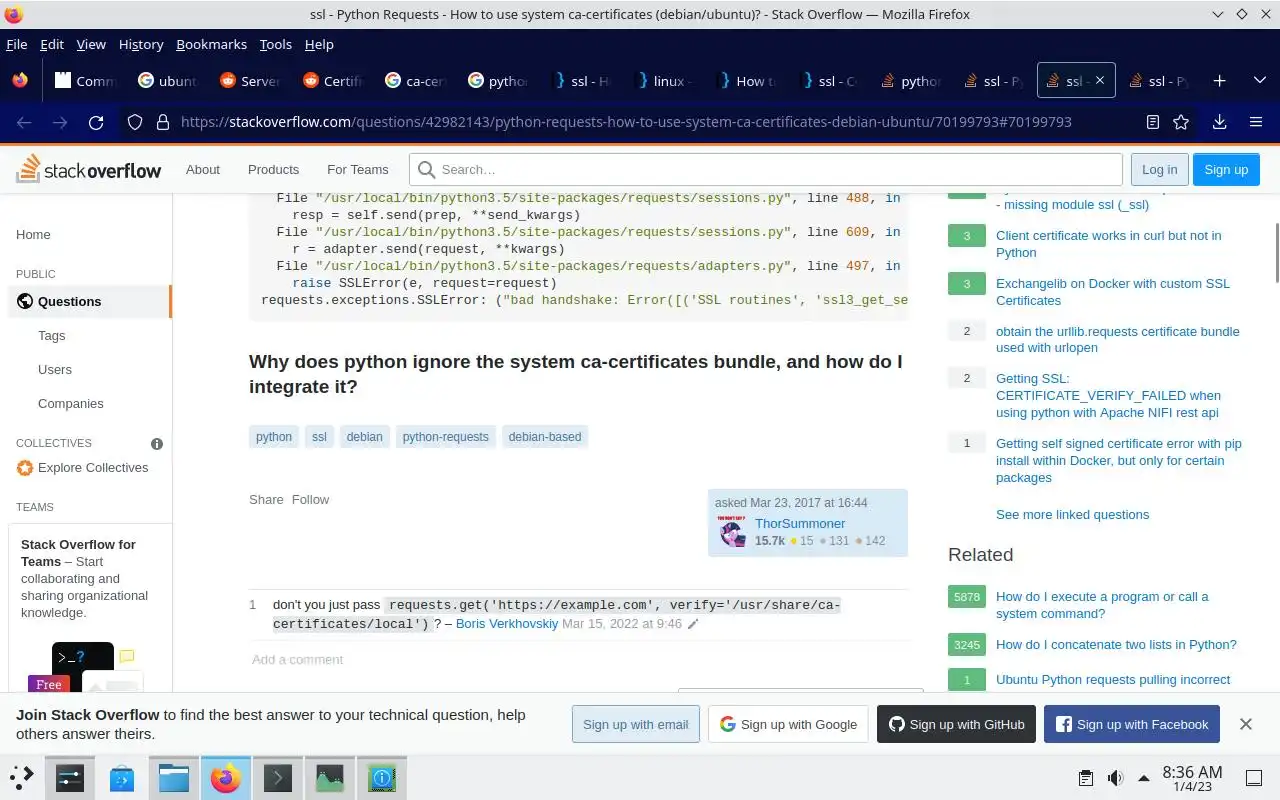Open Companies in the sidebar
Screen dimensions: 1280x800
click(x=71, y=403)
